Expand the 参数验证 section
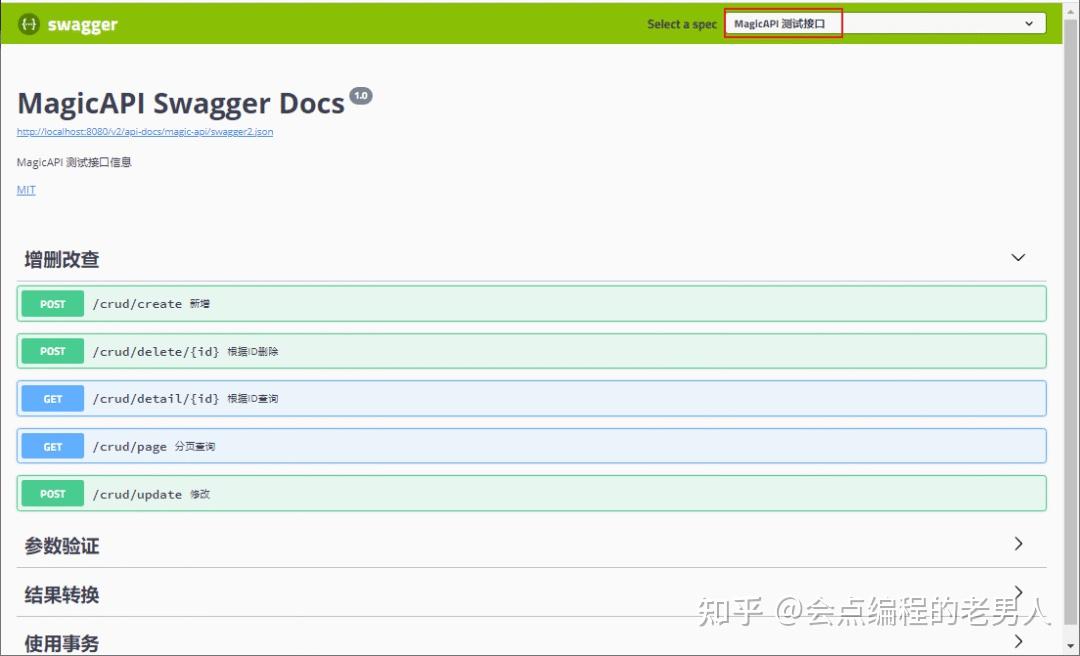Image resolution: width=1080 pixels, height=656 pixels. coord(1018,544)
